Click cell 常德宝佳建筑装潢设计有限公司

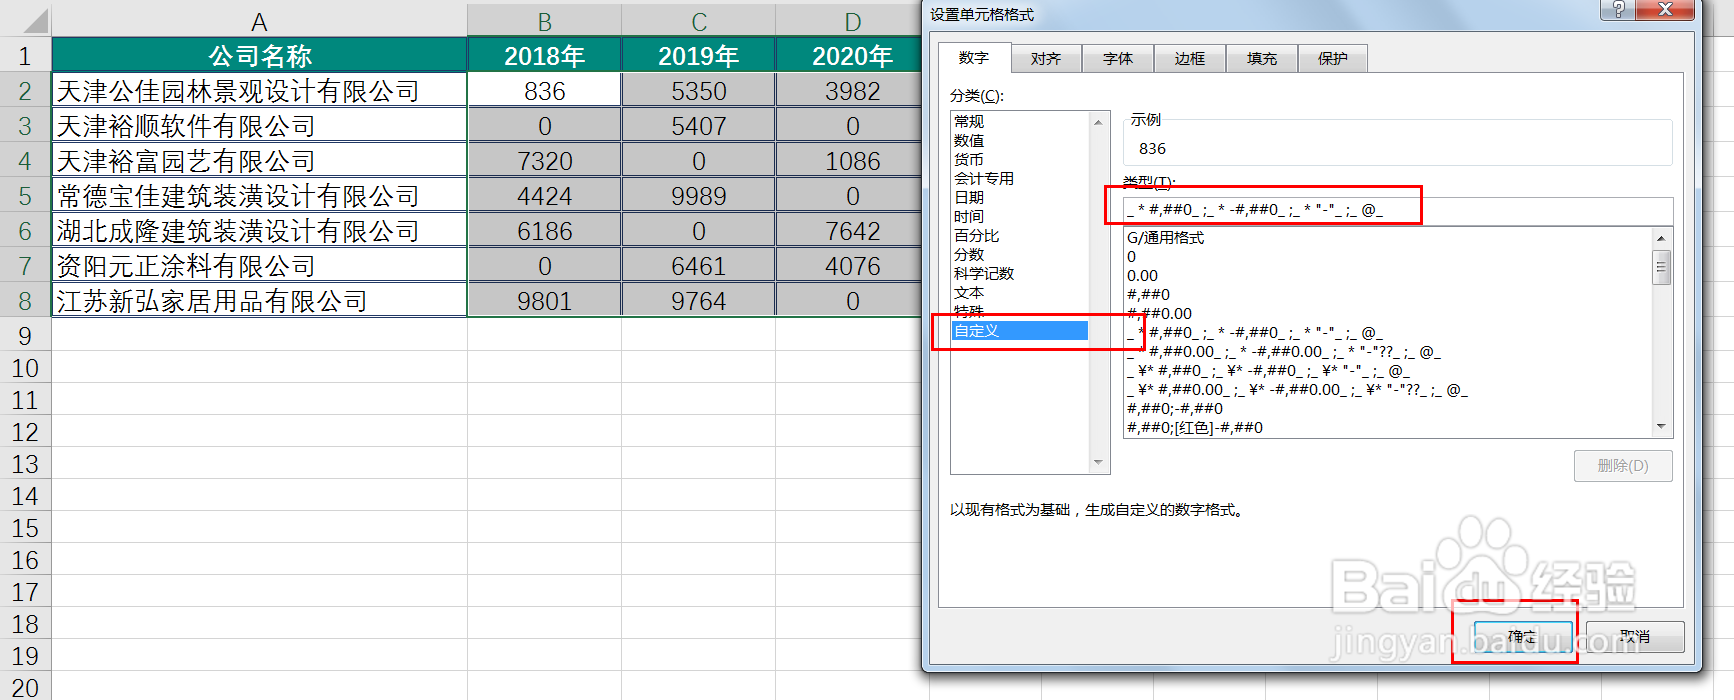259,195
